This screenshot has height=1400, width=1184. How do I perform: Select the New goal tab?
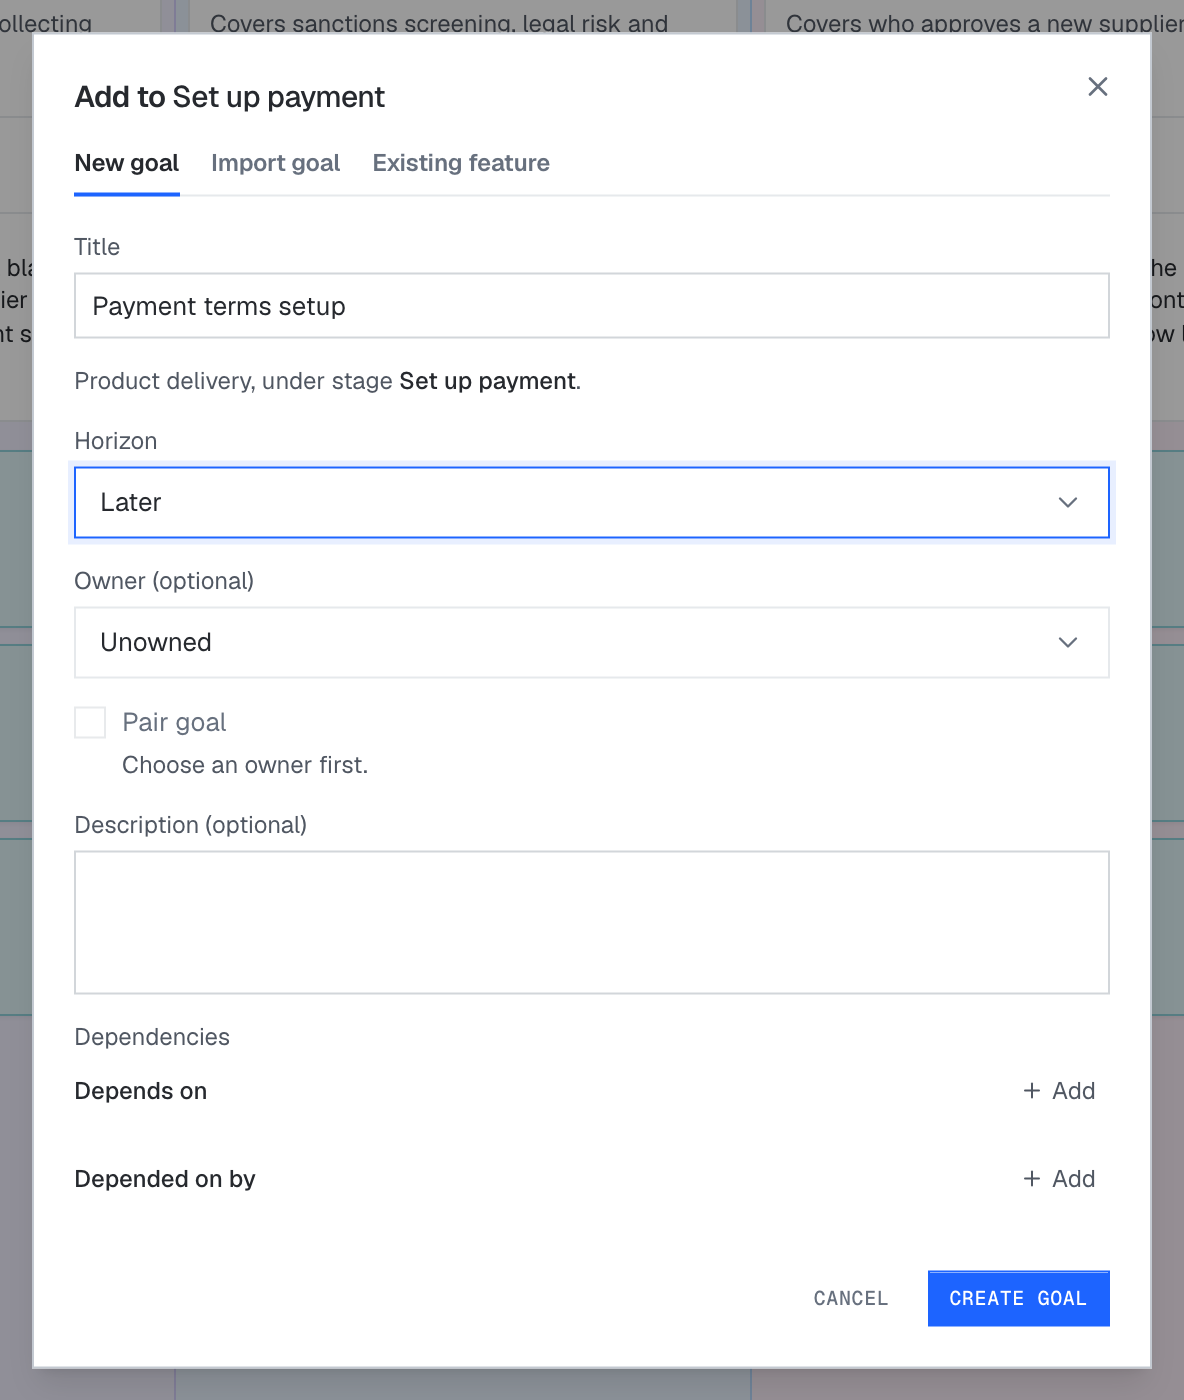coord(127,163)
